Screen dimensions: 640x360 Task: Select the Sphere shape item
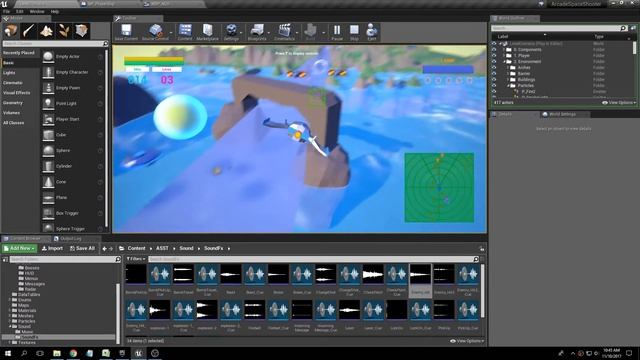[72, 151]
